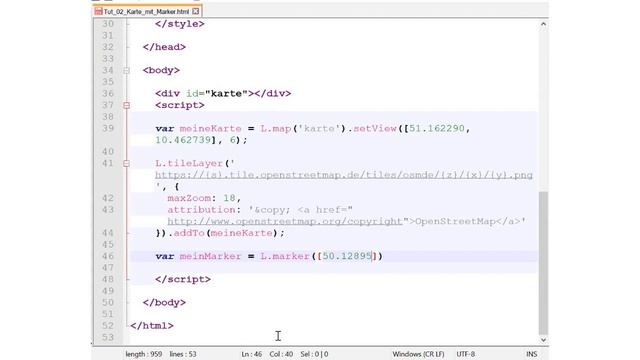Select the Tut_02_Karte_mit_Marker.html file tab
The height and width of the screenshot is (360, 640).
coord(147,11)
